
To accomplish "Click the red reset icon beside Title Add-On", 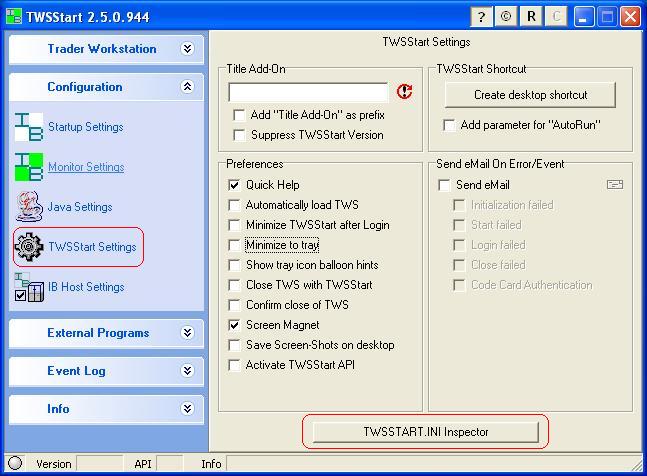I will click(404, 91).
